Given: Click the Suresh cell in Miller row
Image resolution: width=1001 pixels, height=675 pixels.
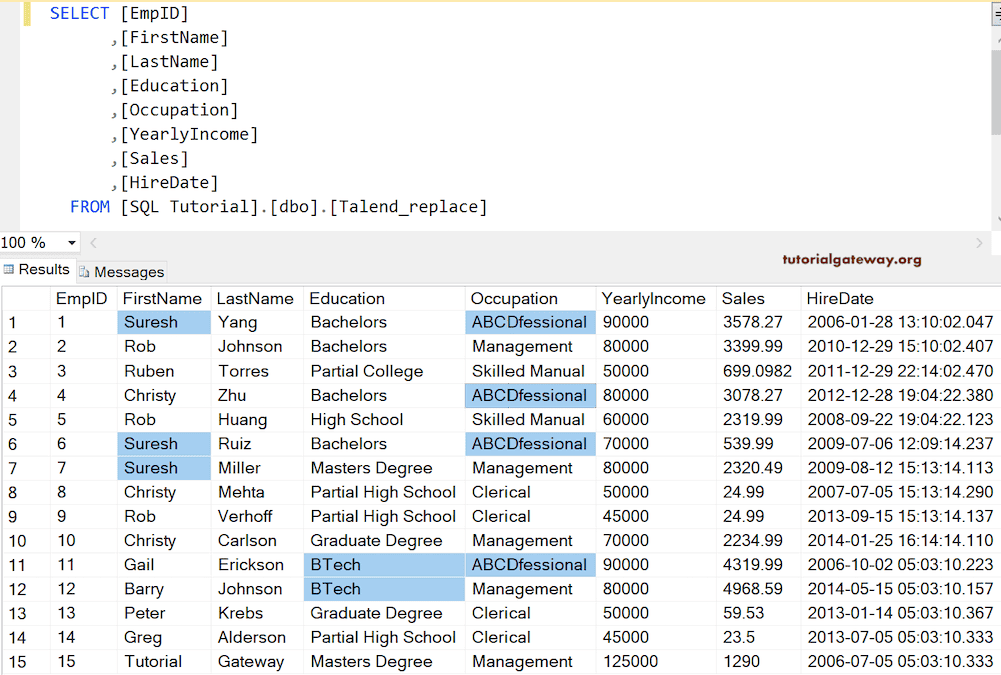Looking at the screenshot, I should (x=164, y=467).
